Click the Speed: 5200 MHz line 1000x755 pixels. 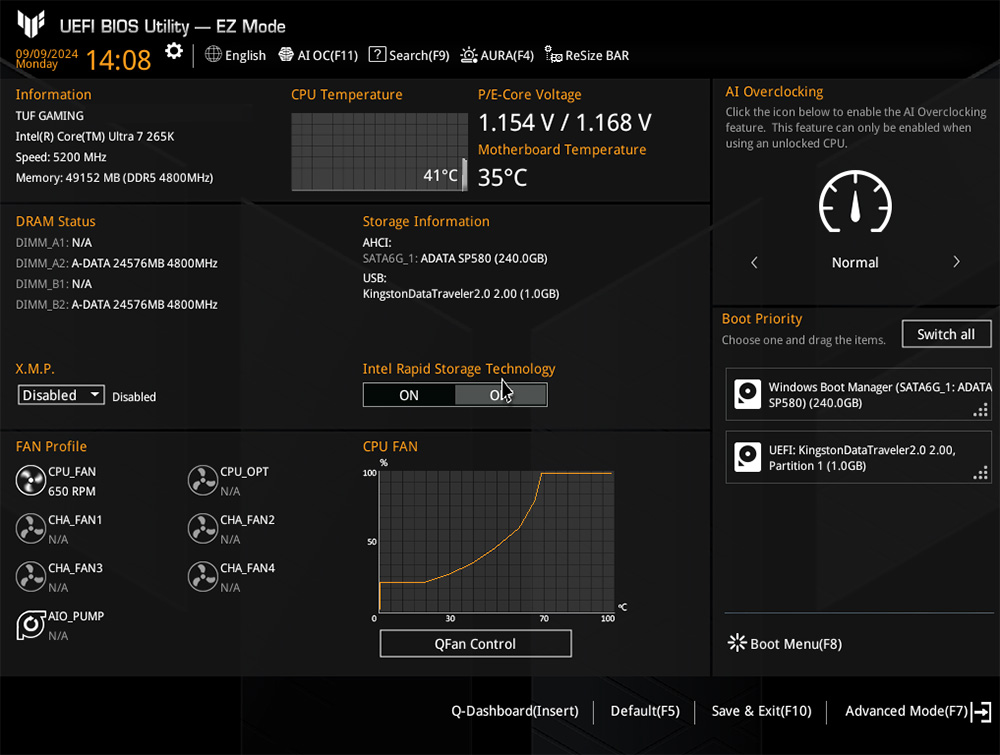pos(61,157)
